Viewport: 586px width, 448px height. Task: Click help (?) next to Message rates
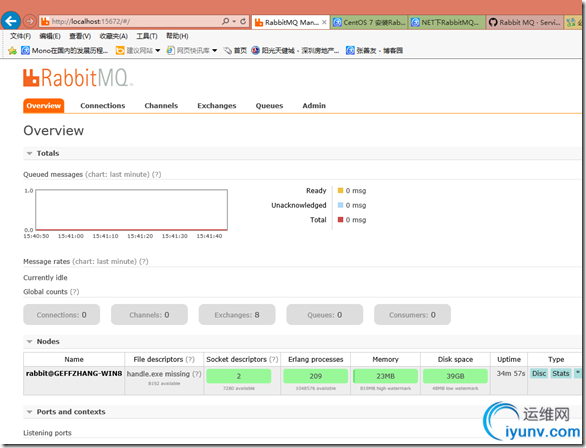coord(144,262)
